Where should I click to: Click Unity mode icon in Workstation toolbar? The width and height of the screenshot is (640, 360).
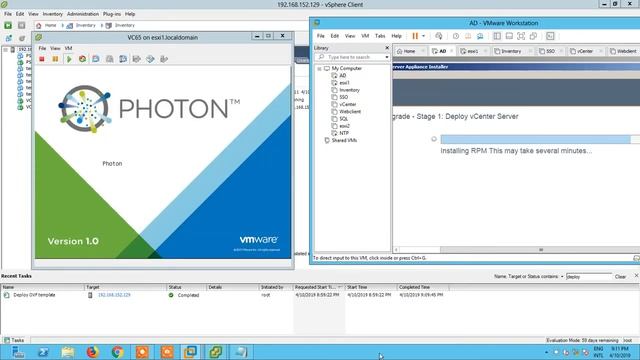[533, 36]
